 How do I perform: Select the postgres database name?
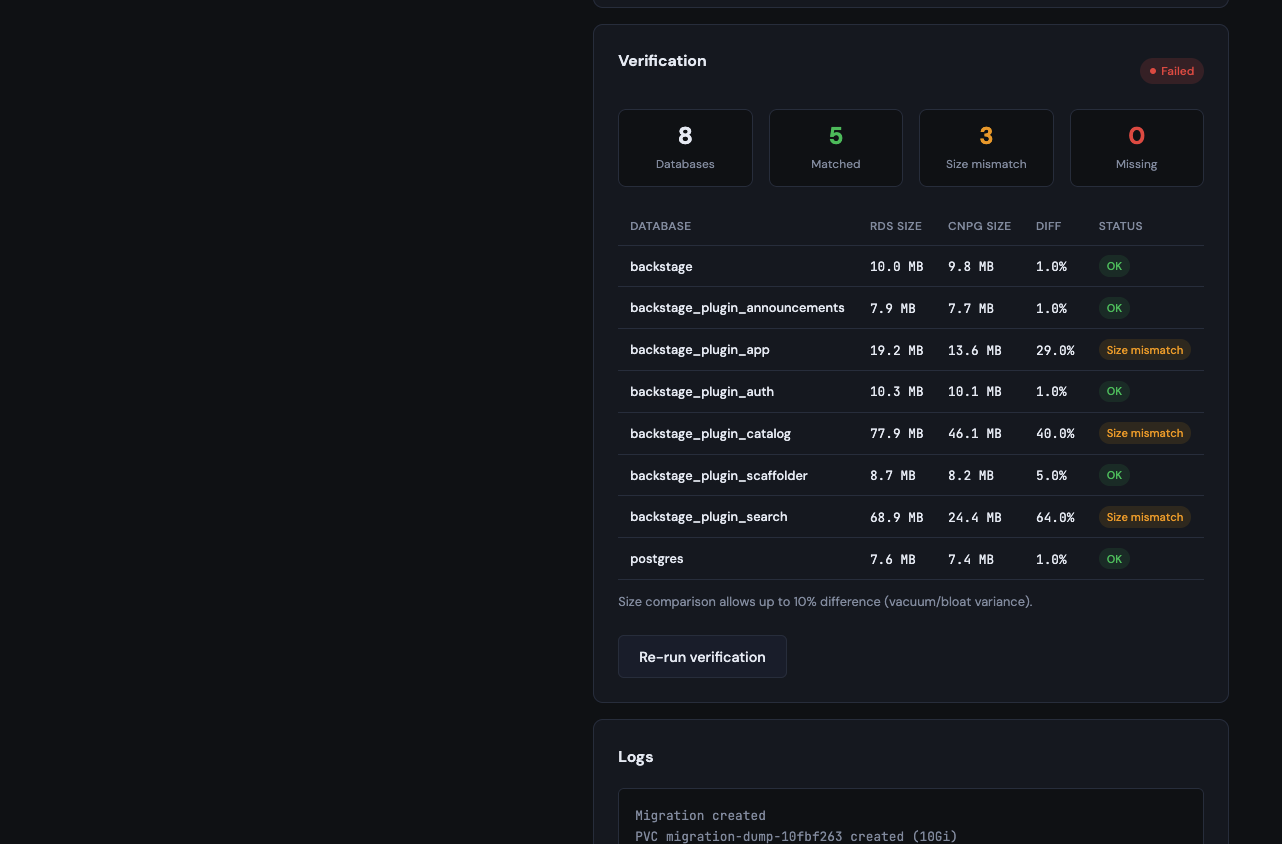657,559
